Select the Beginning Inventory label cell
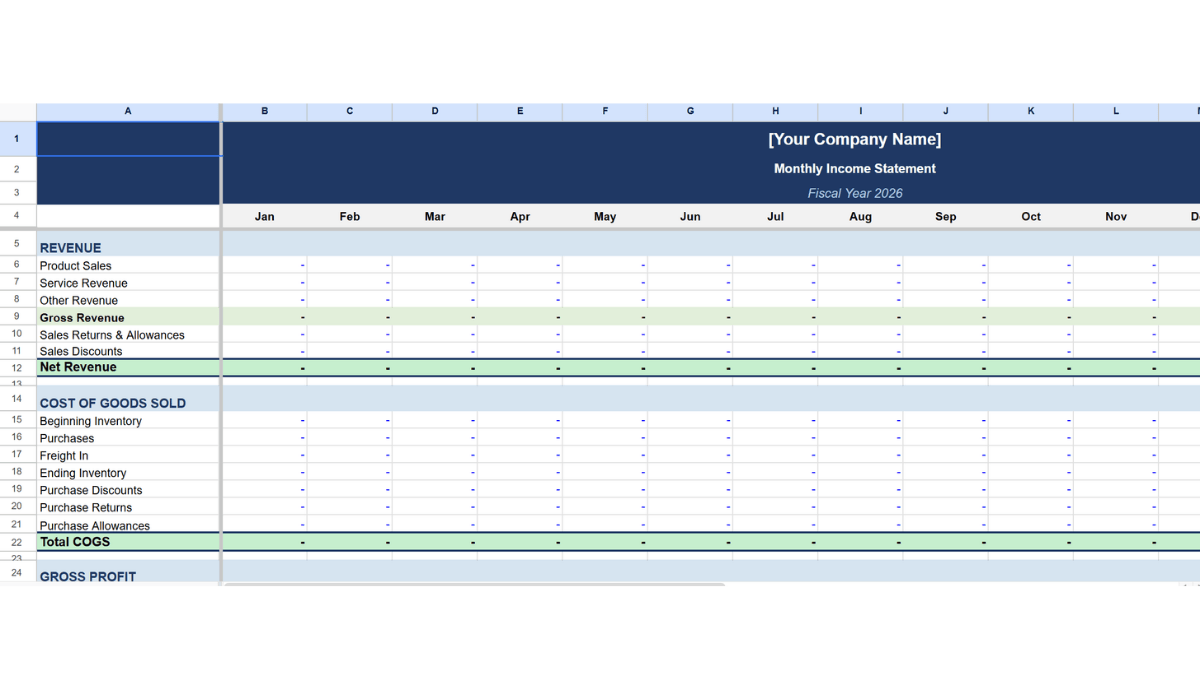Screen dimensions: 1200x675 (90, 420)
